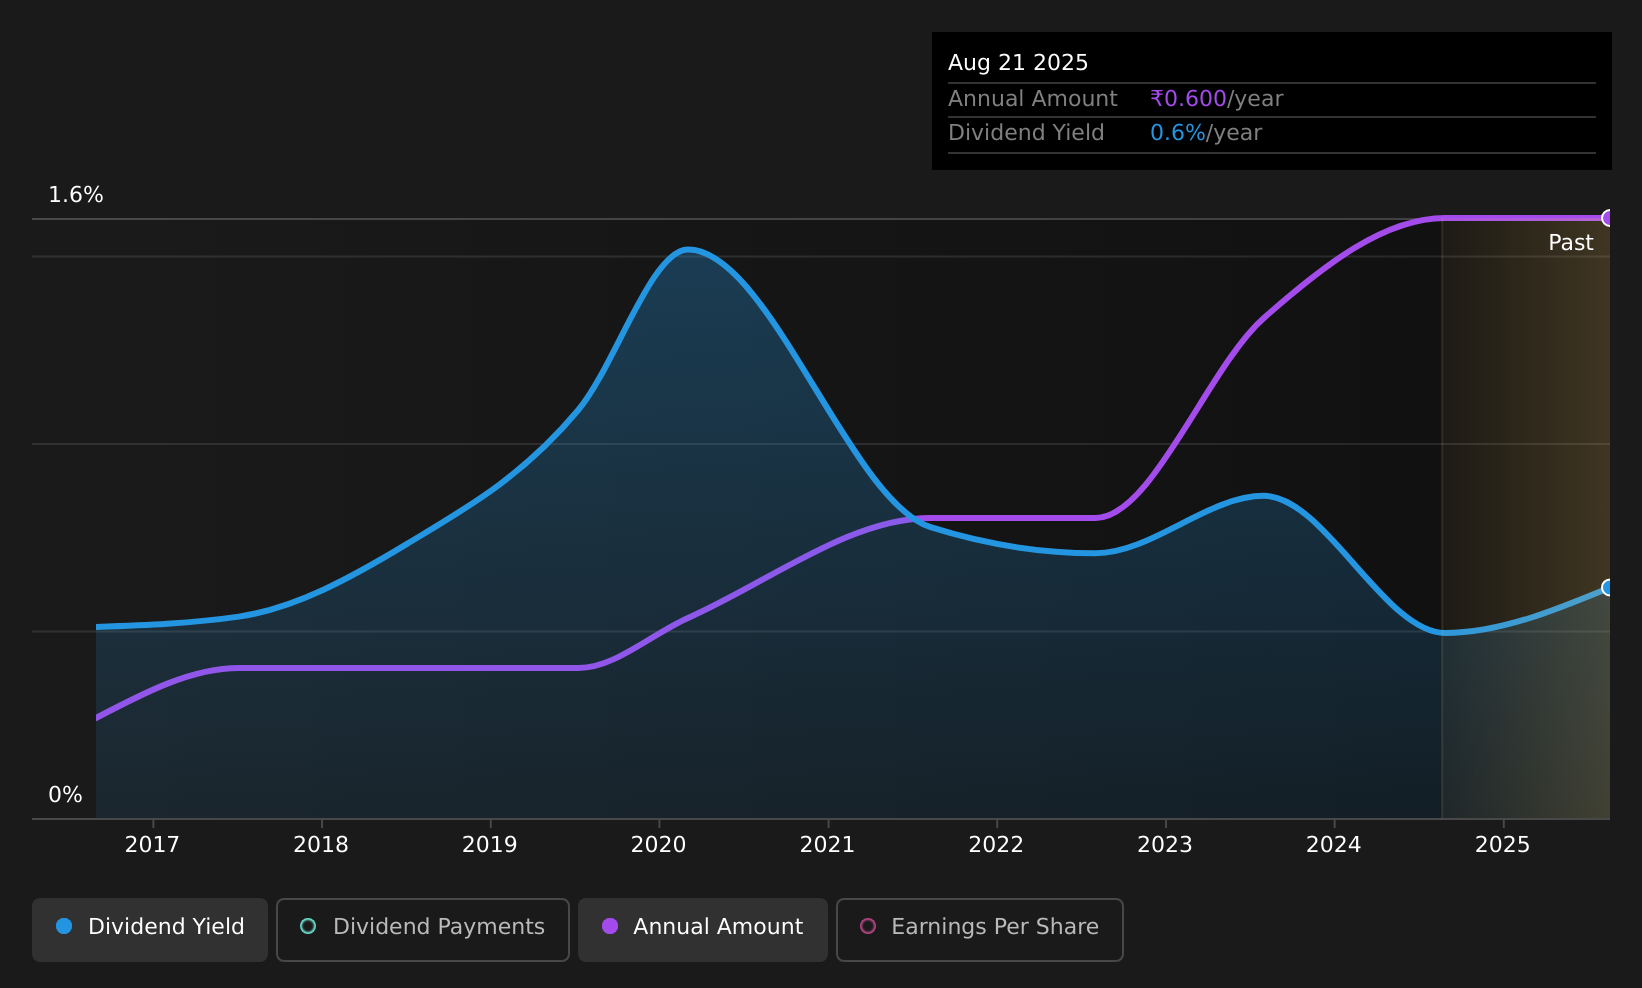
Task: Click the 0% y-axis label
Action: tap(65, 795)
